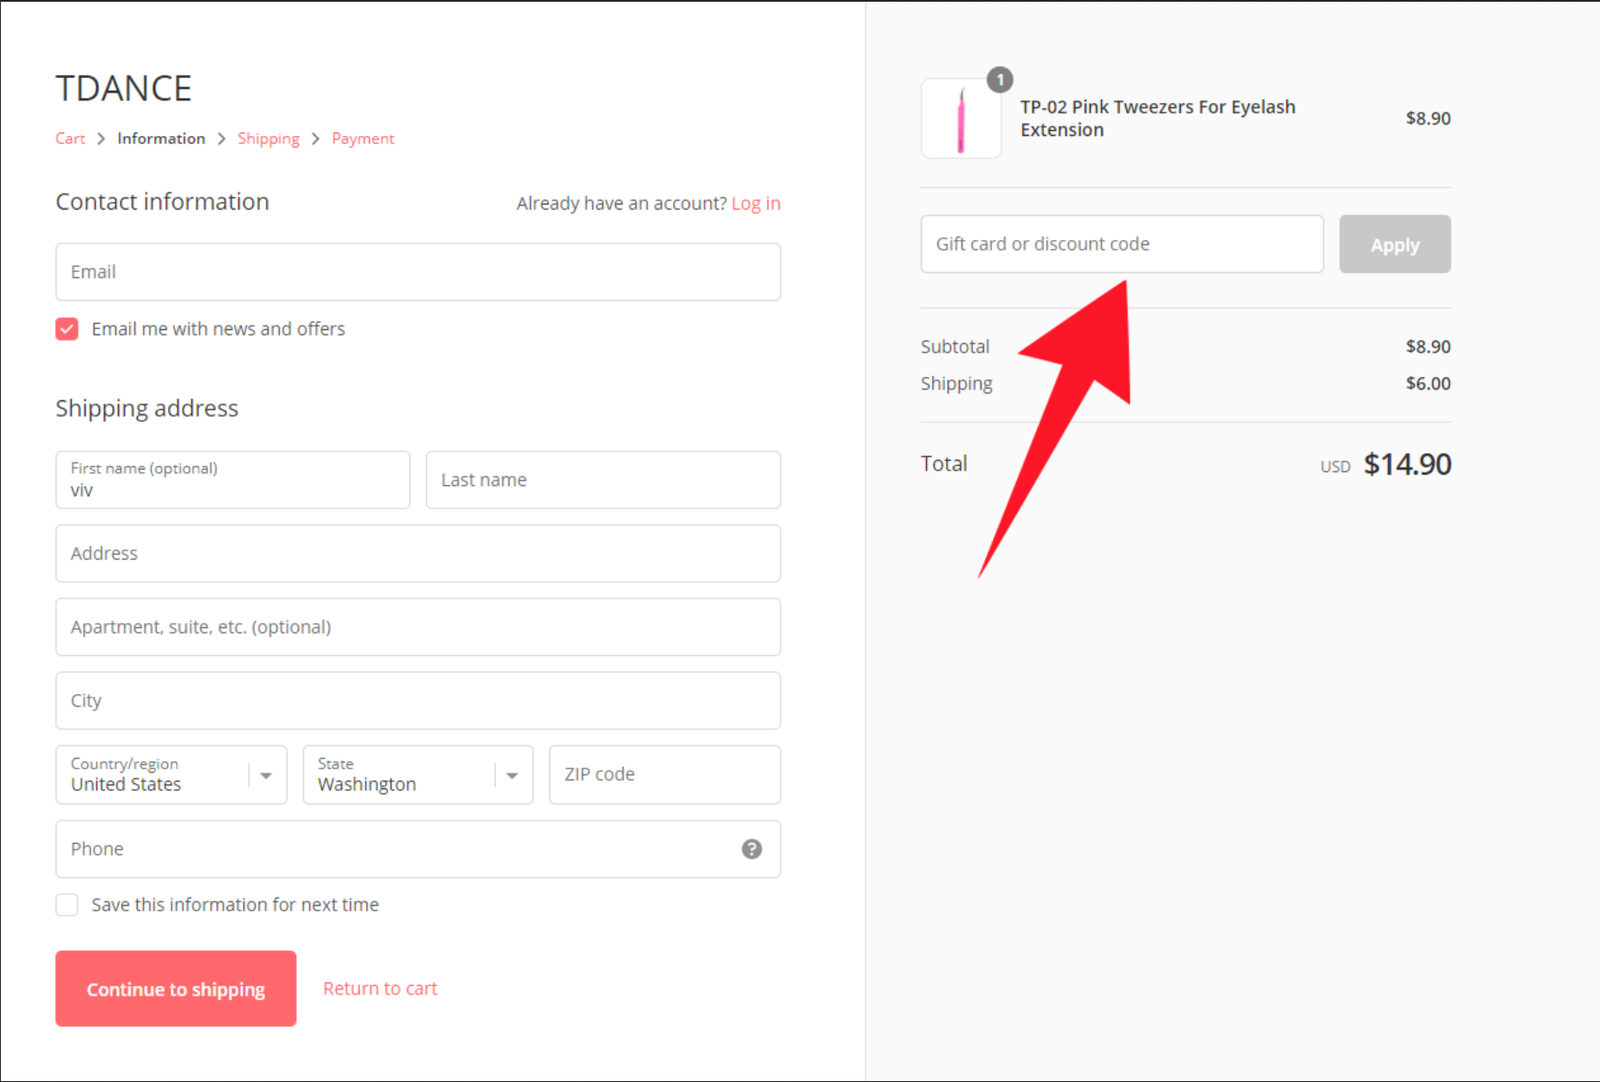Select the Last name input field

pyautogui.click(x=603, y=480)
